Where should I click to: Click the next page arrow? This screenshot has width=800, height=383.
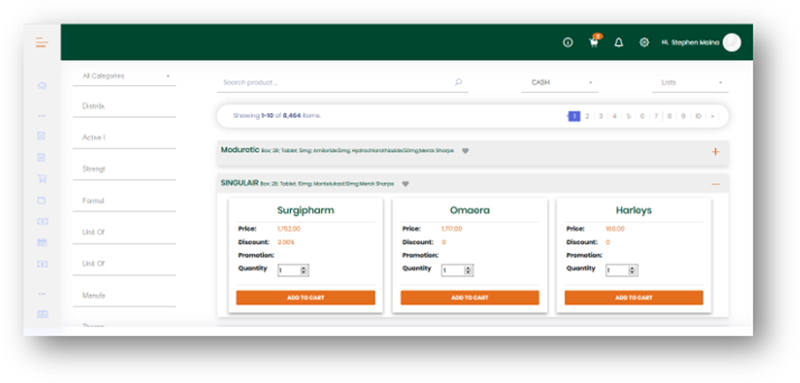click(712, 116)
